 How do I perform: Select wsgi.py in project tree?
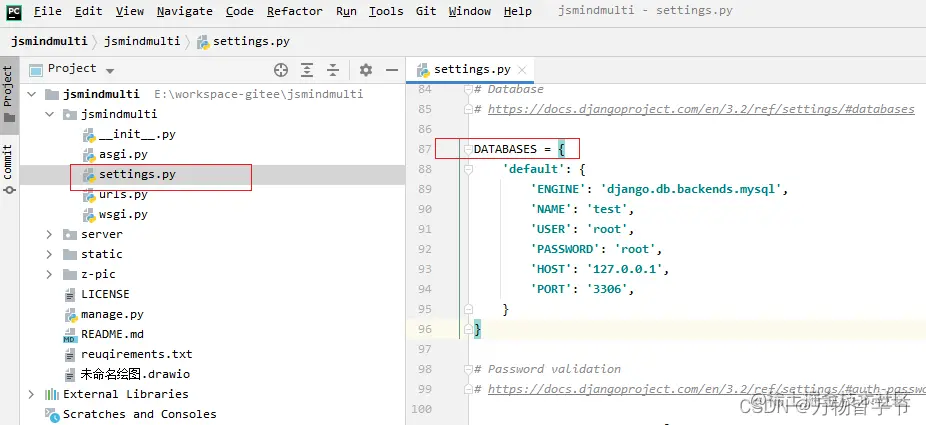click(x=123, y=215)
